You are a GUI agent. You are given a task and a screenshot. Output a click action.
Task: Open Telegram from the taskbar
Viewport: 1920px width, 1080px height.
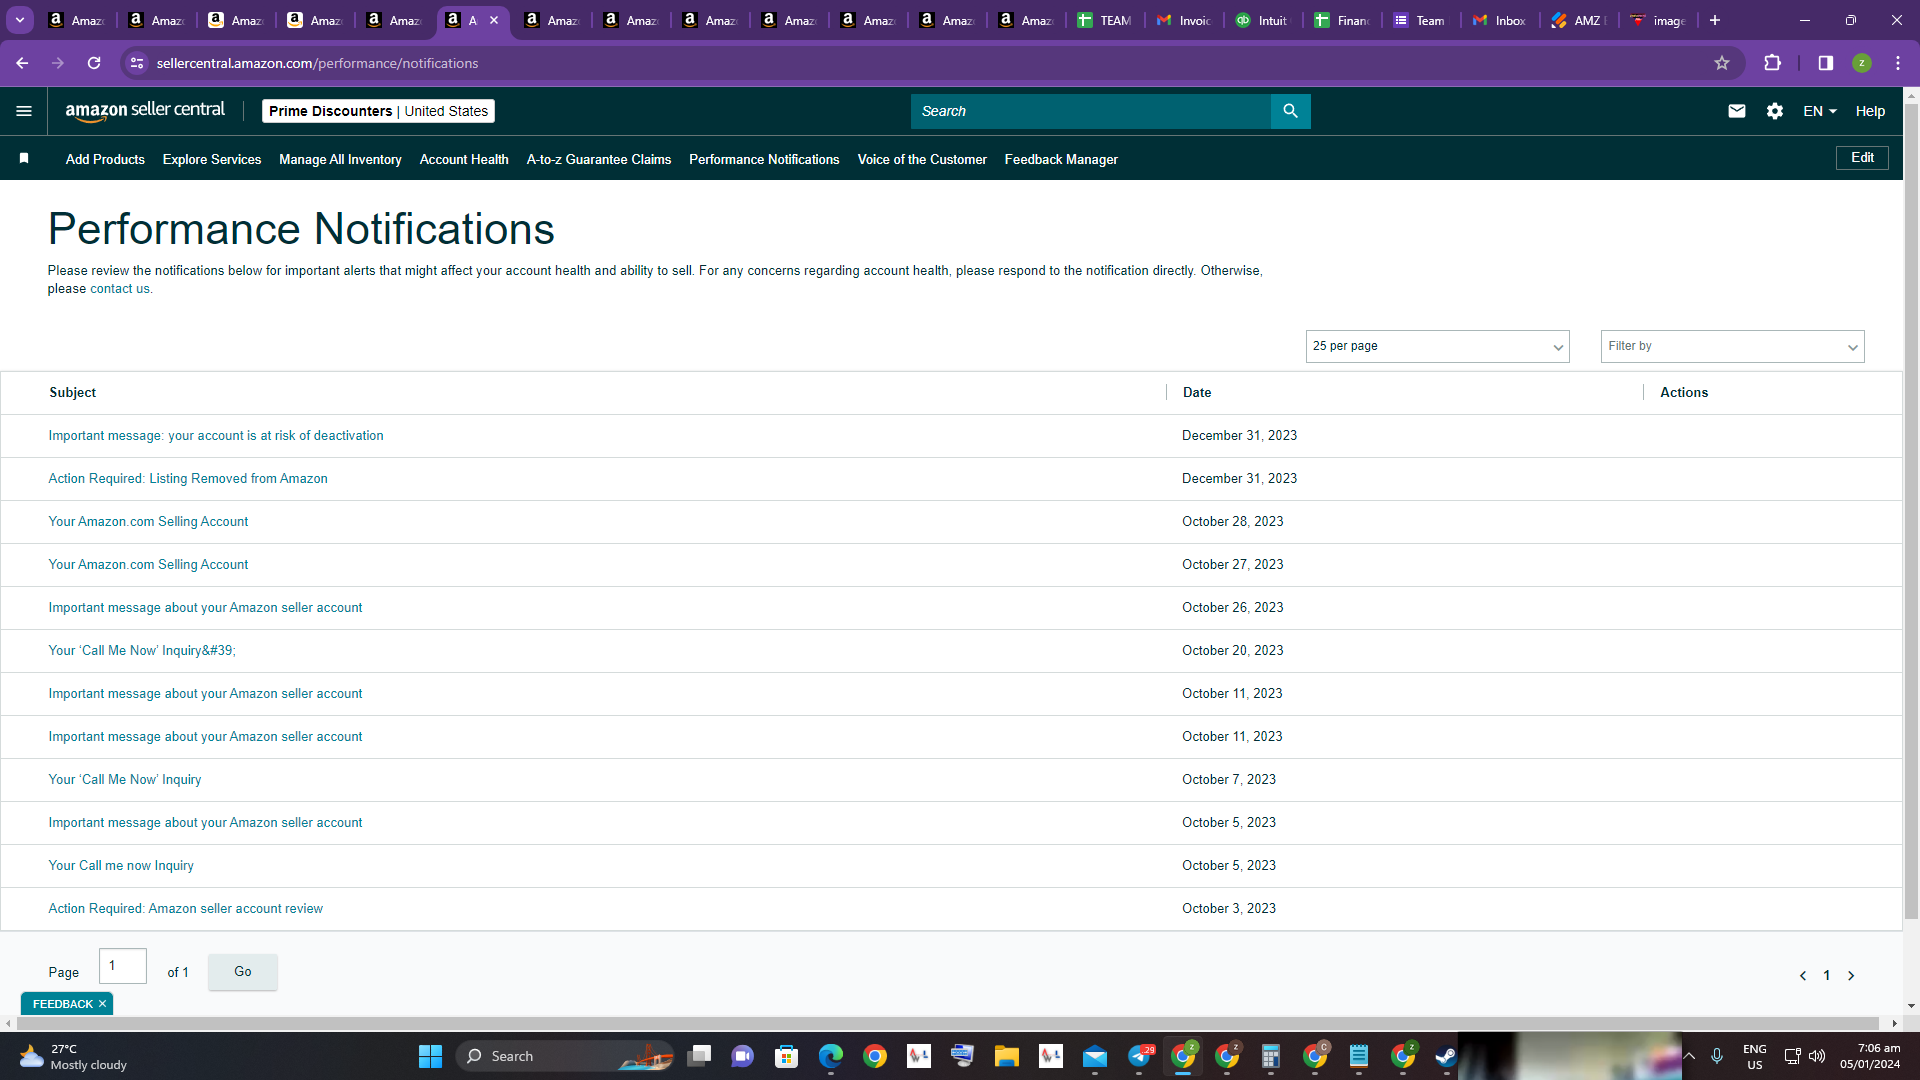[x=1139, y=1056]
